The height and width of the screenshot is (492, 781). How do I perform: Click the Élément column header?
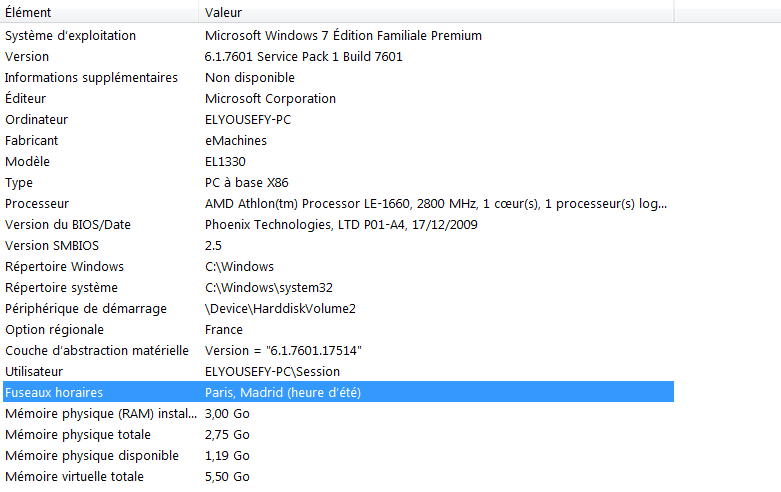(x=100, y=12)
